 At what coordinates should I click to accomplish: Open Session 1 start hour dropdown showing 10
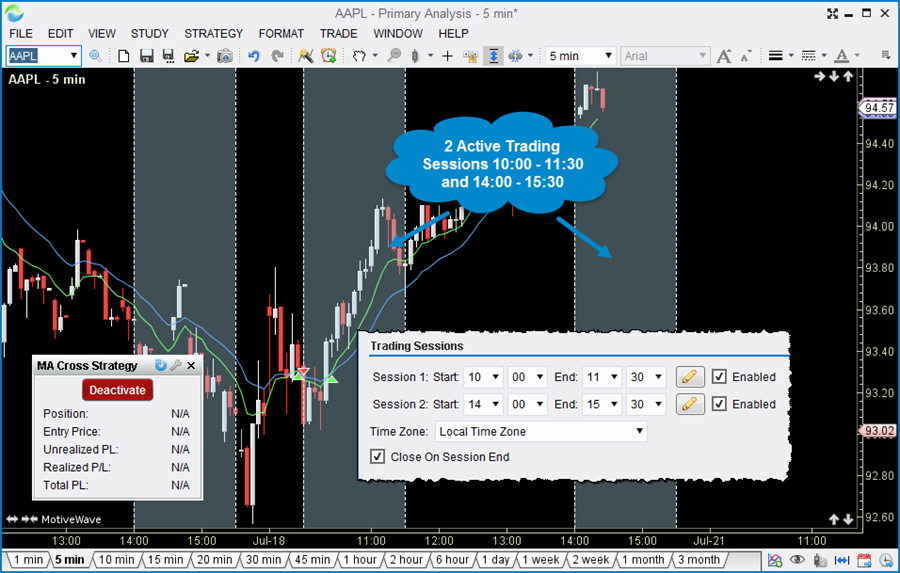483,377
